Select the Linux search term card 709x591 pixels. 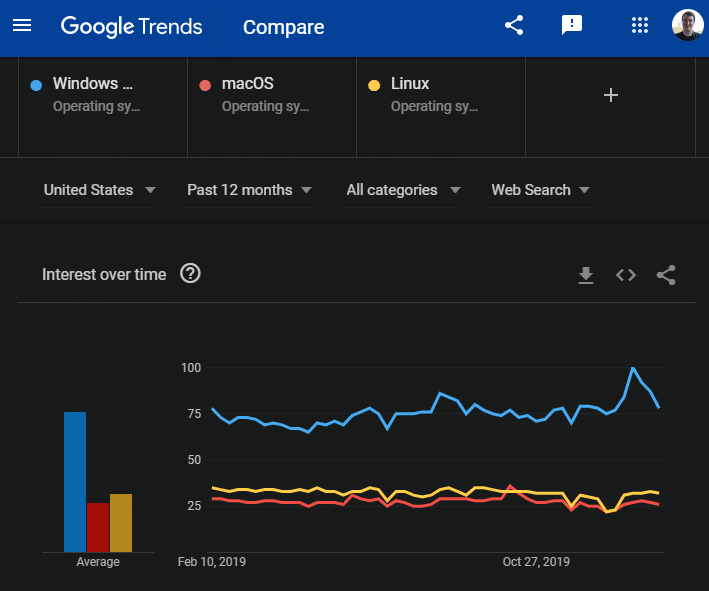pyautogui.click(x=441, y=107)
